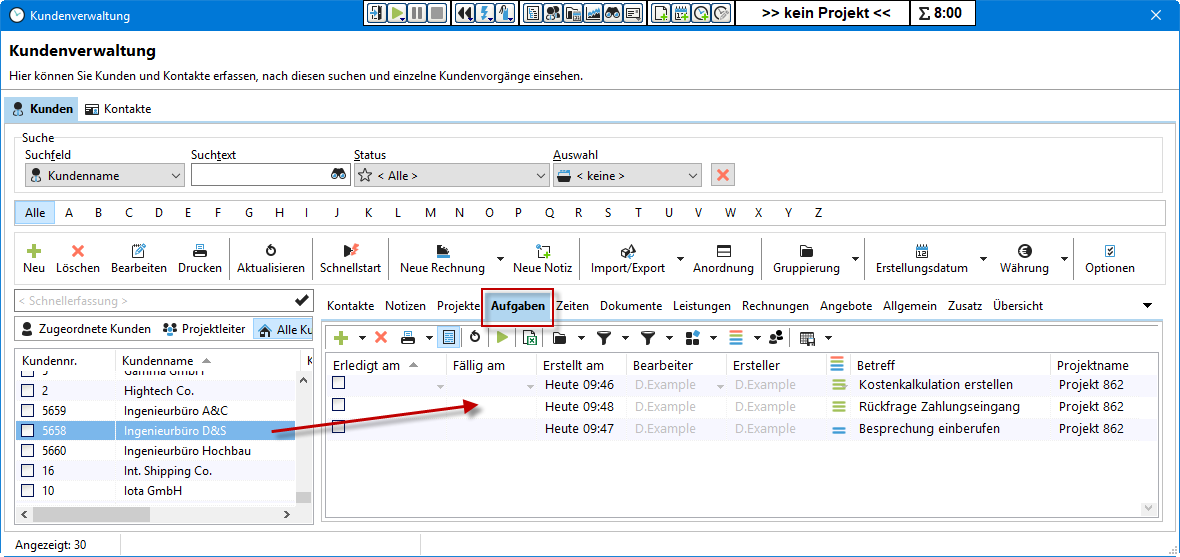
Task: Tick the checkbox for Ingenieurbüro Hochbau
Action: click(x=28, y=451)
